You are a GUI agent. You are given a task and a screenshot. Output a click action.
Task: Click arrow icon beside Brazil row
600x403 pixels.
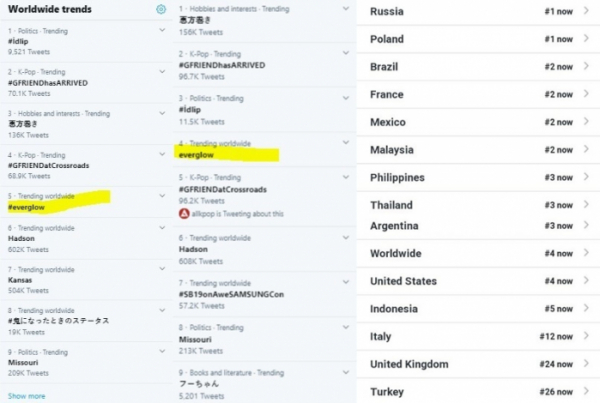click(x=587, y=67)
